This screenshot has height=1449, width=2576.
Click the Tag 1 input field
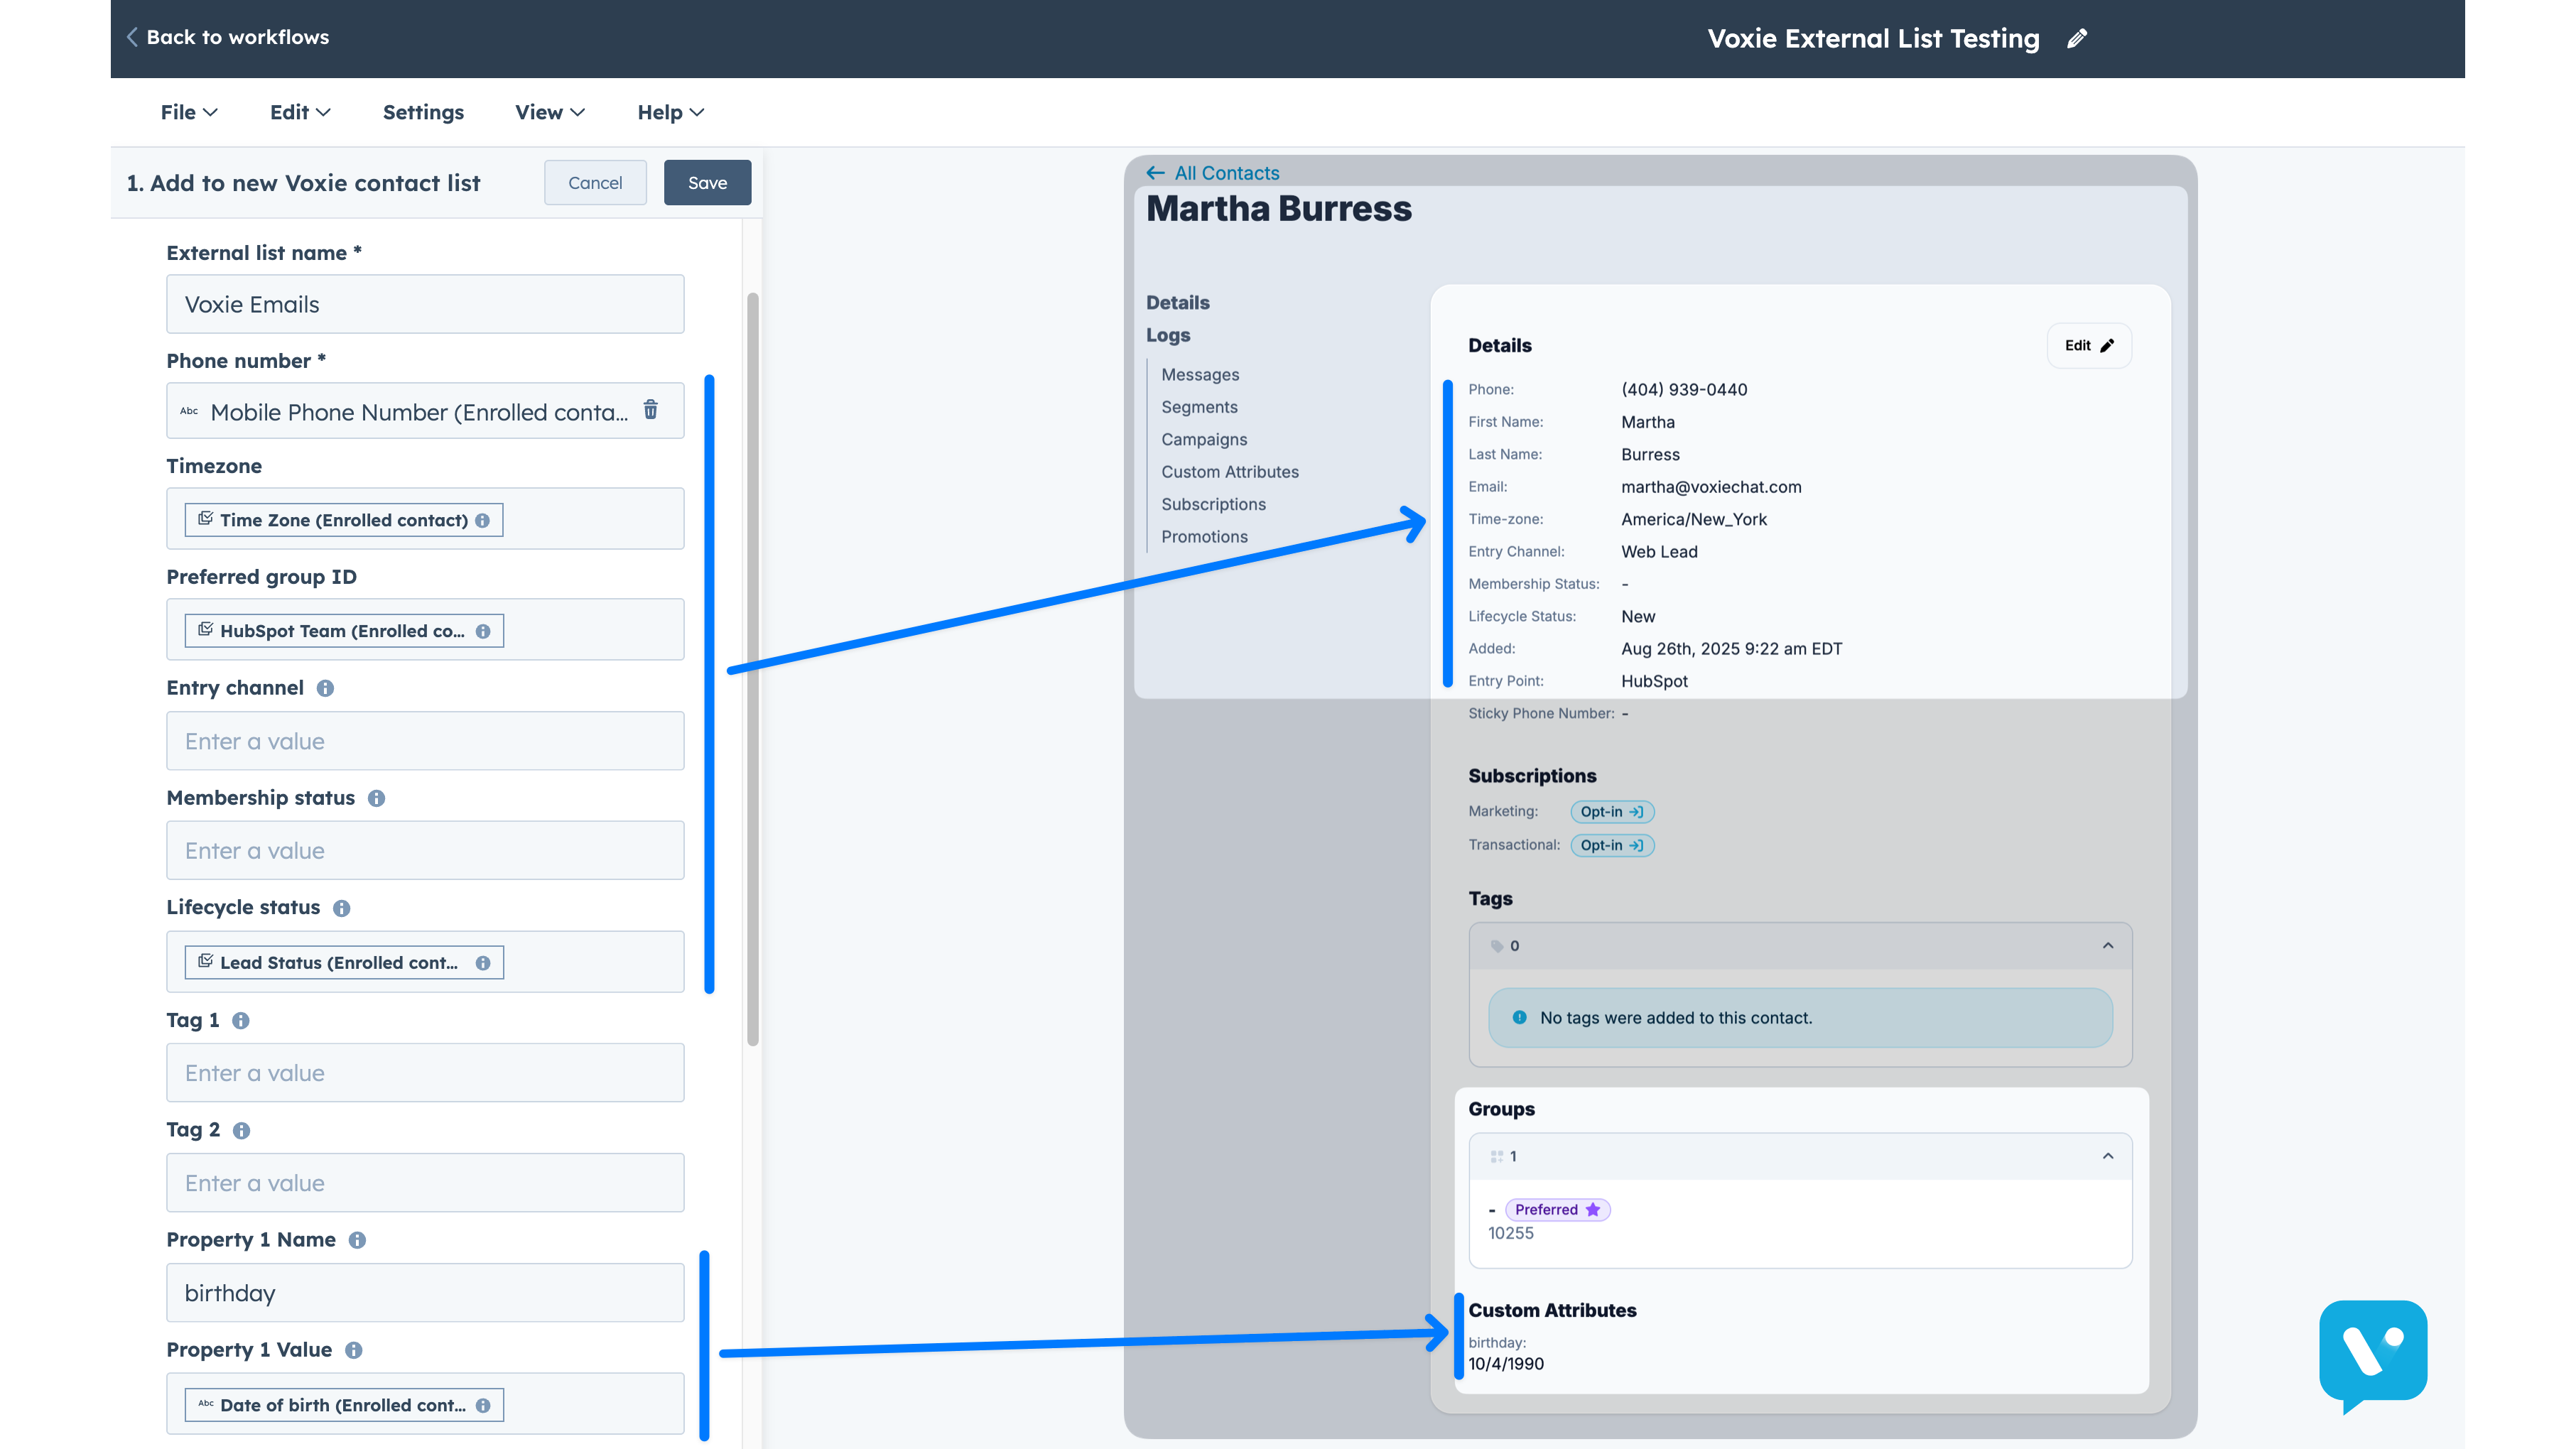[x=425, y=1073]
